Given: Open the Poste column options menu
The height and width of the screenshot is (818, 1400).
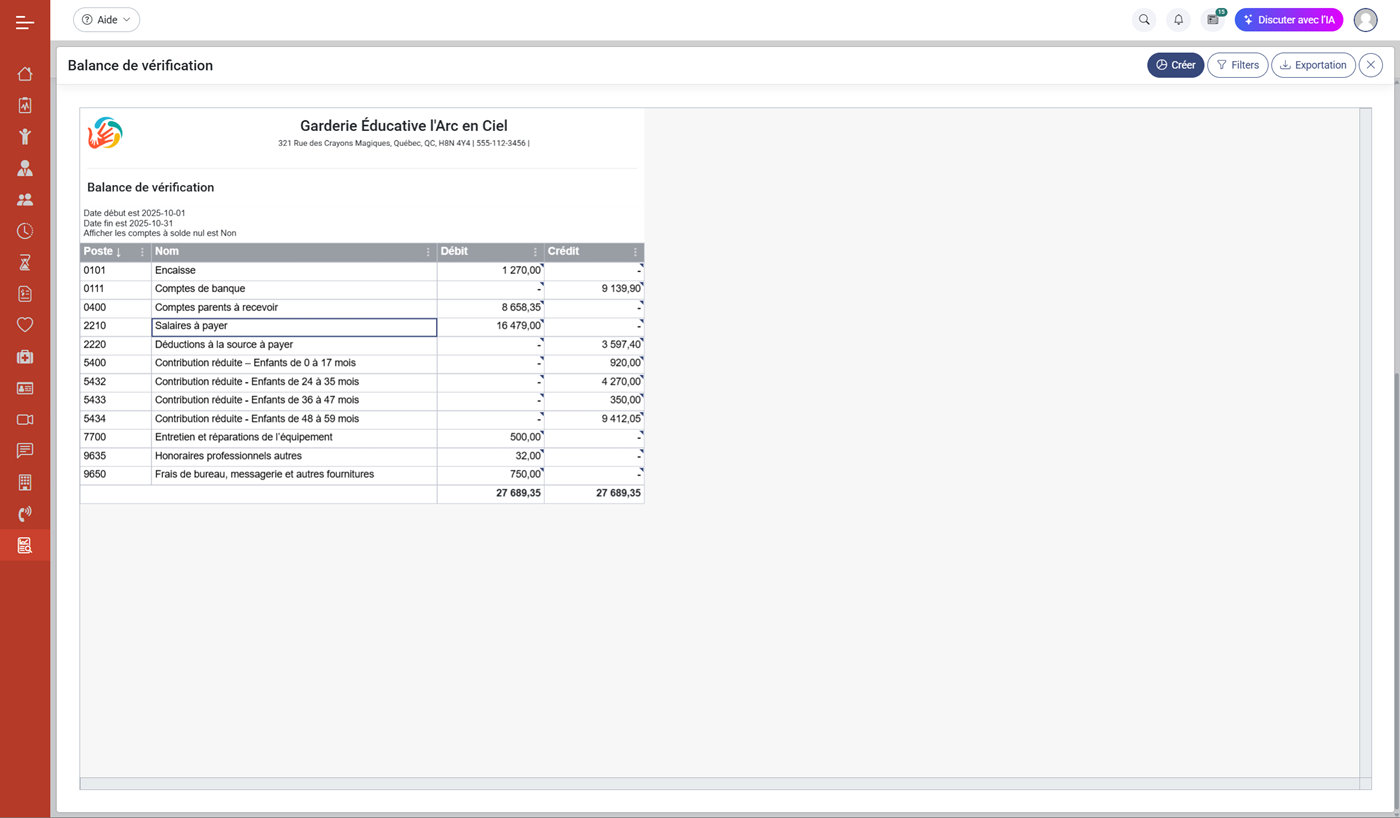Looking at the screenshot, I should 142,252.
